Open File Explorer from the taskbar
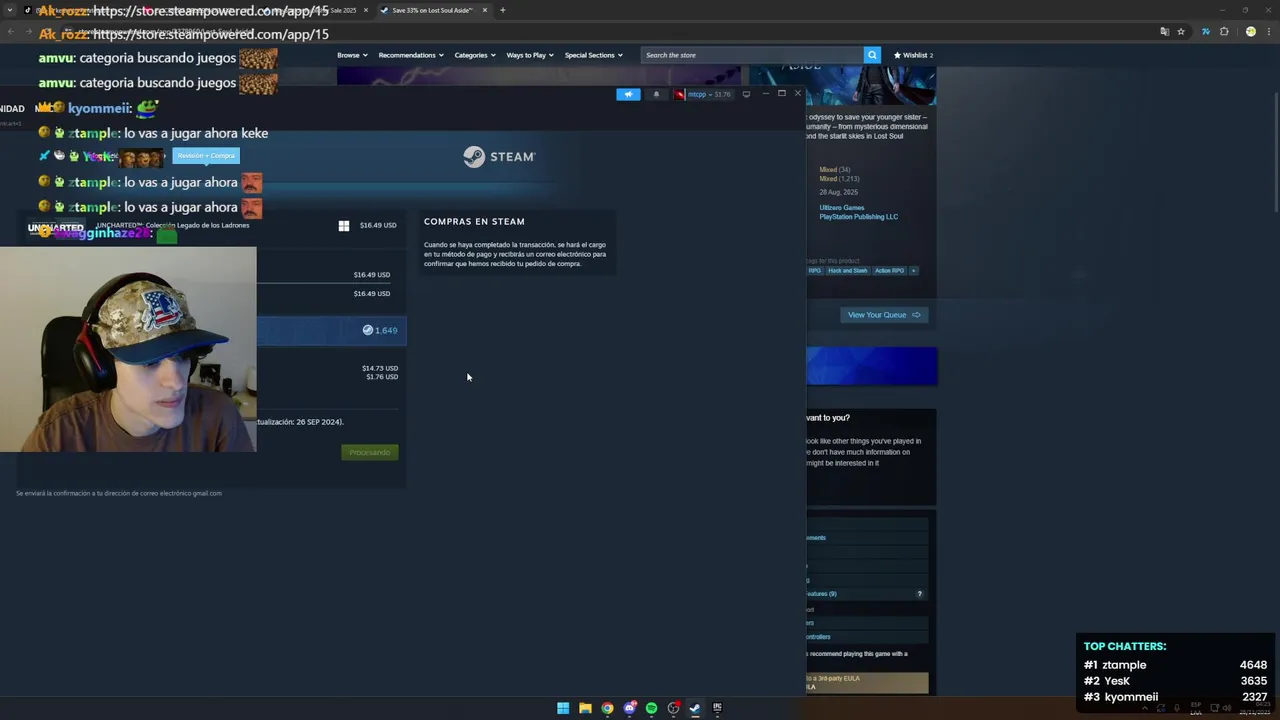Screen dimensions: 1280x720 [x=585, y=708]
